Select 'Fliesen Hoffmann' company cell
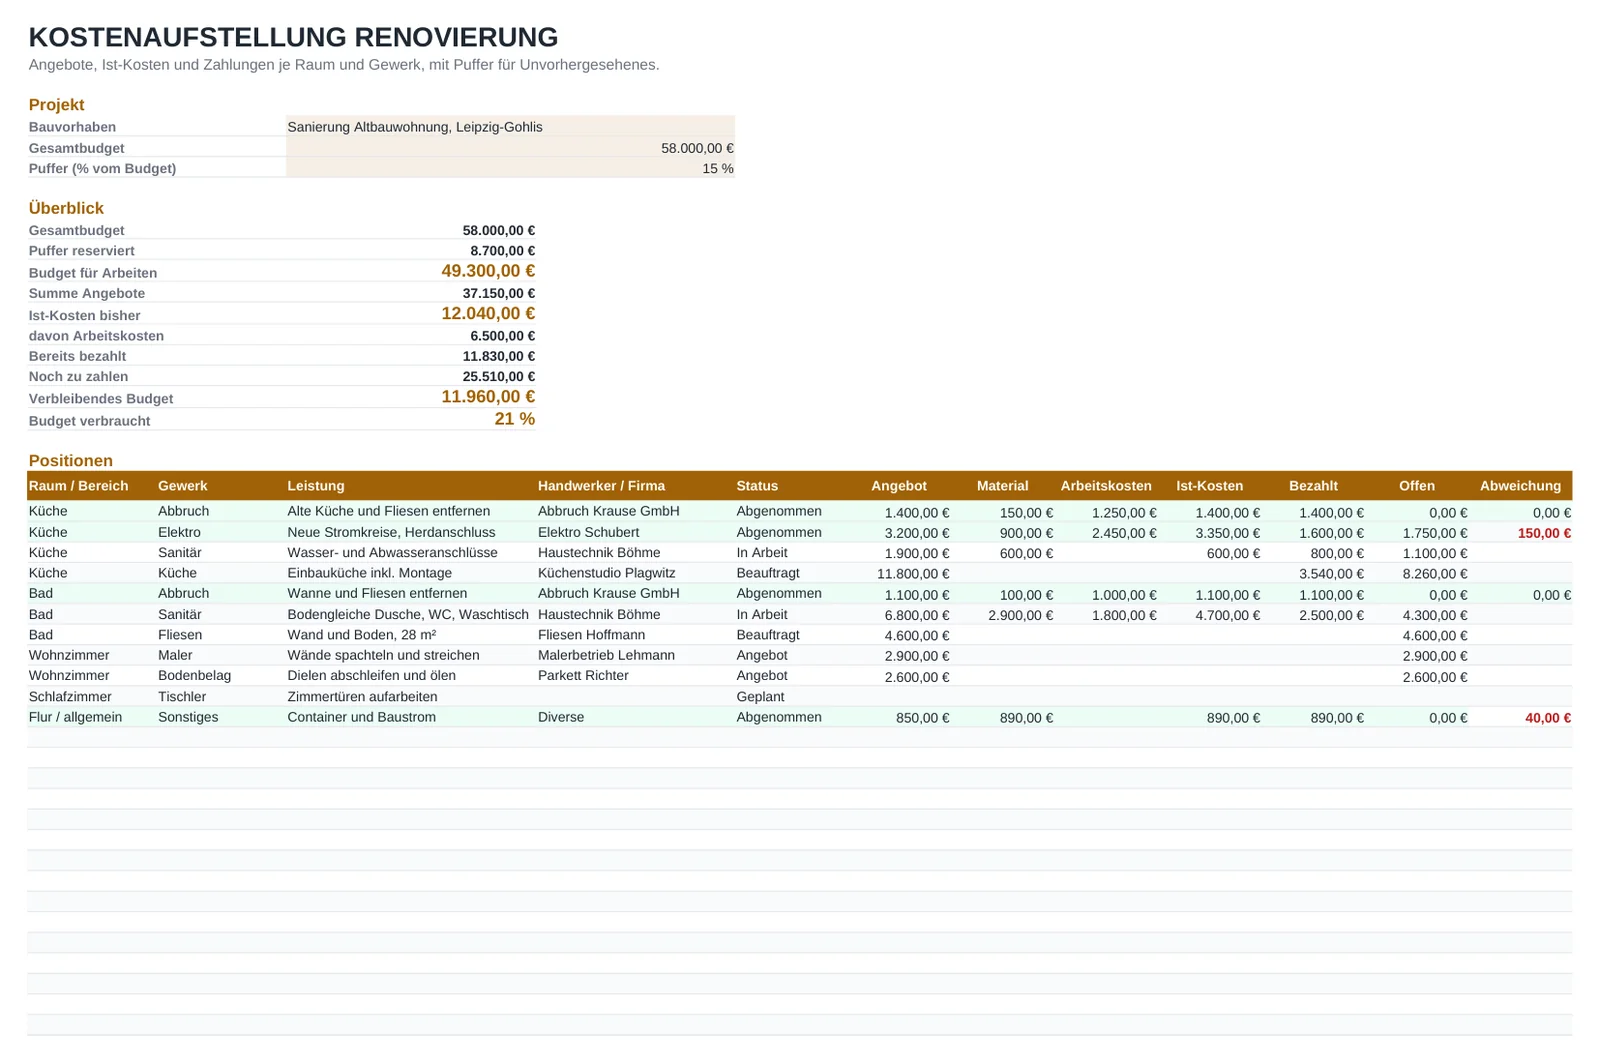Viewport: 1600px width, 1063px height. [x=591, y=635]
